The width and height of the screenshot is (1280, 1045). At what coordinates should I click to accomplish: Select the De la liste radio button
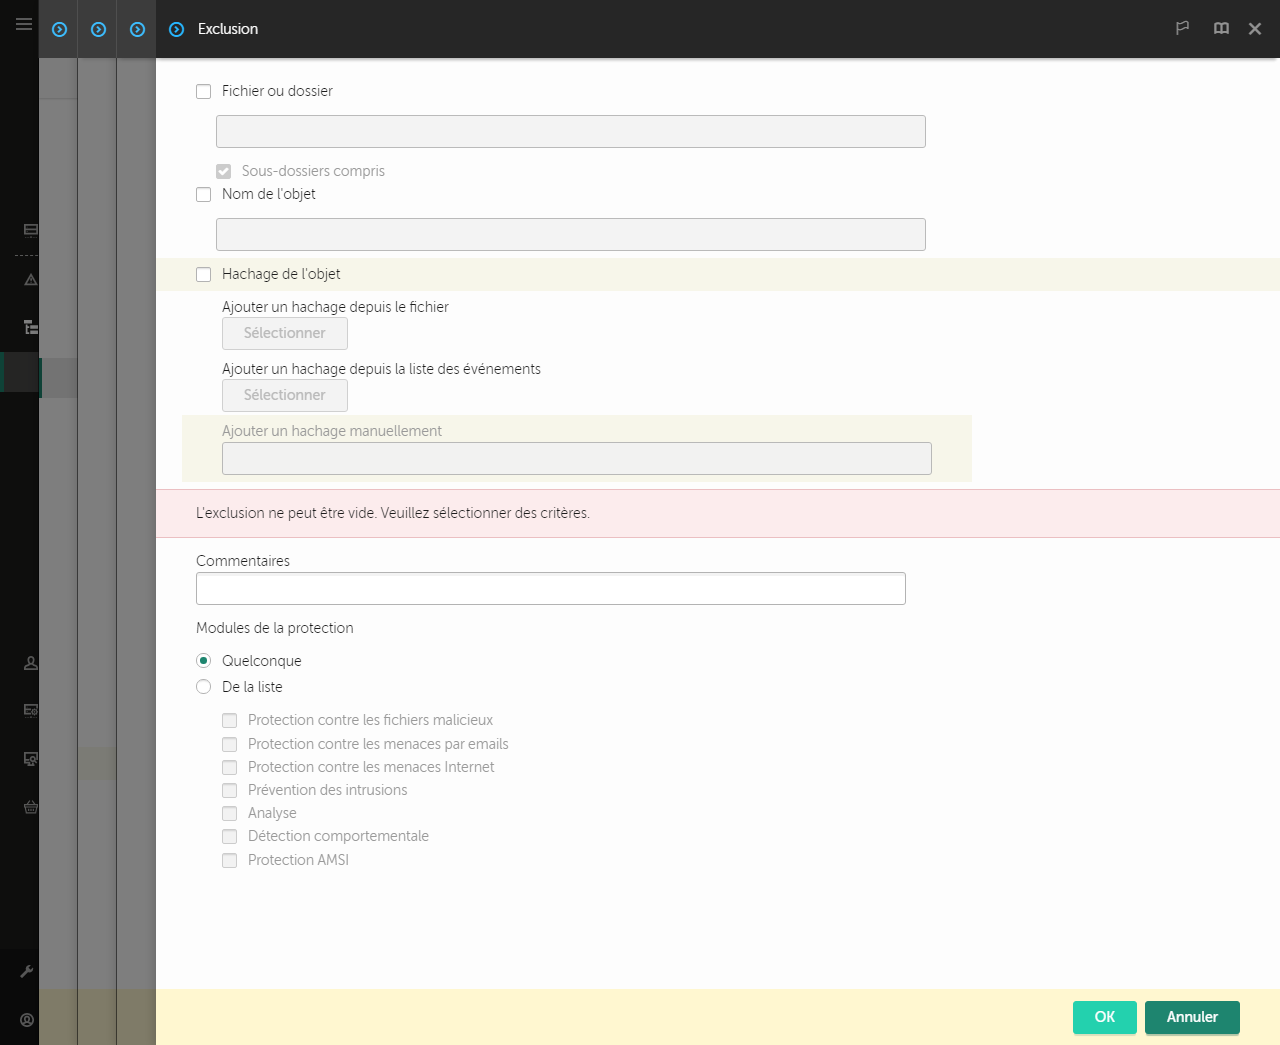pos(204,687)
